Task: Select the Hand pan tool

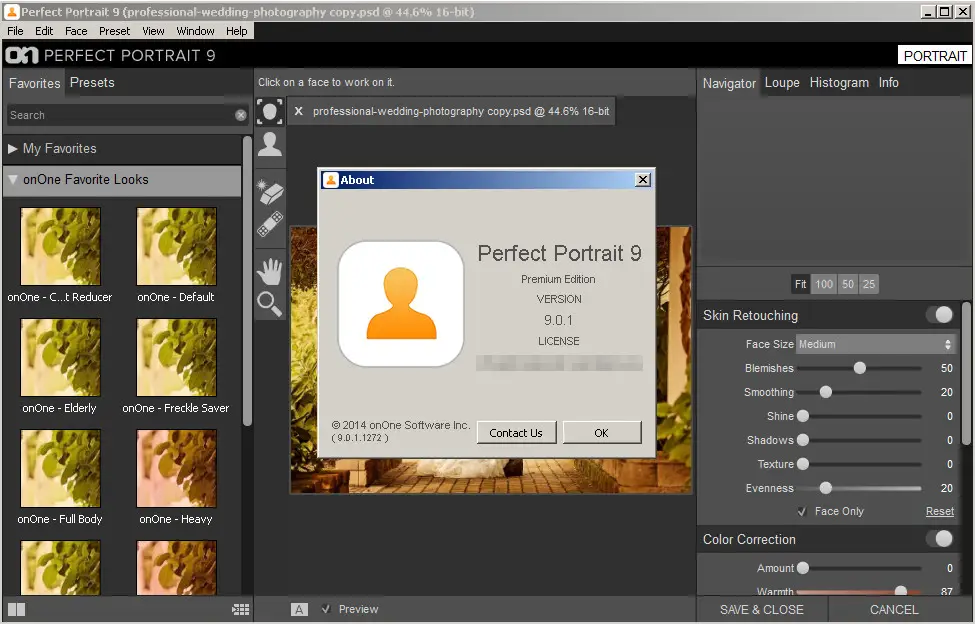Action: 270,271
